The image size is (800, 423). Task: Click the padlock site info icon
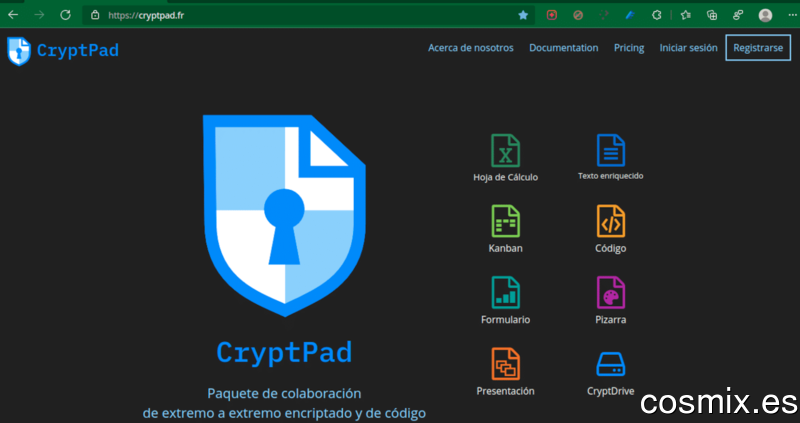click(95, 15)
